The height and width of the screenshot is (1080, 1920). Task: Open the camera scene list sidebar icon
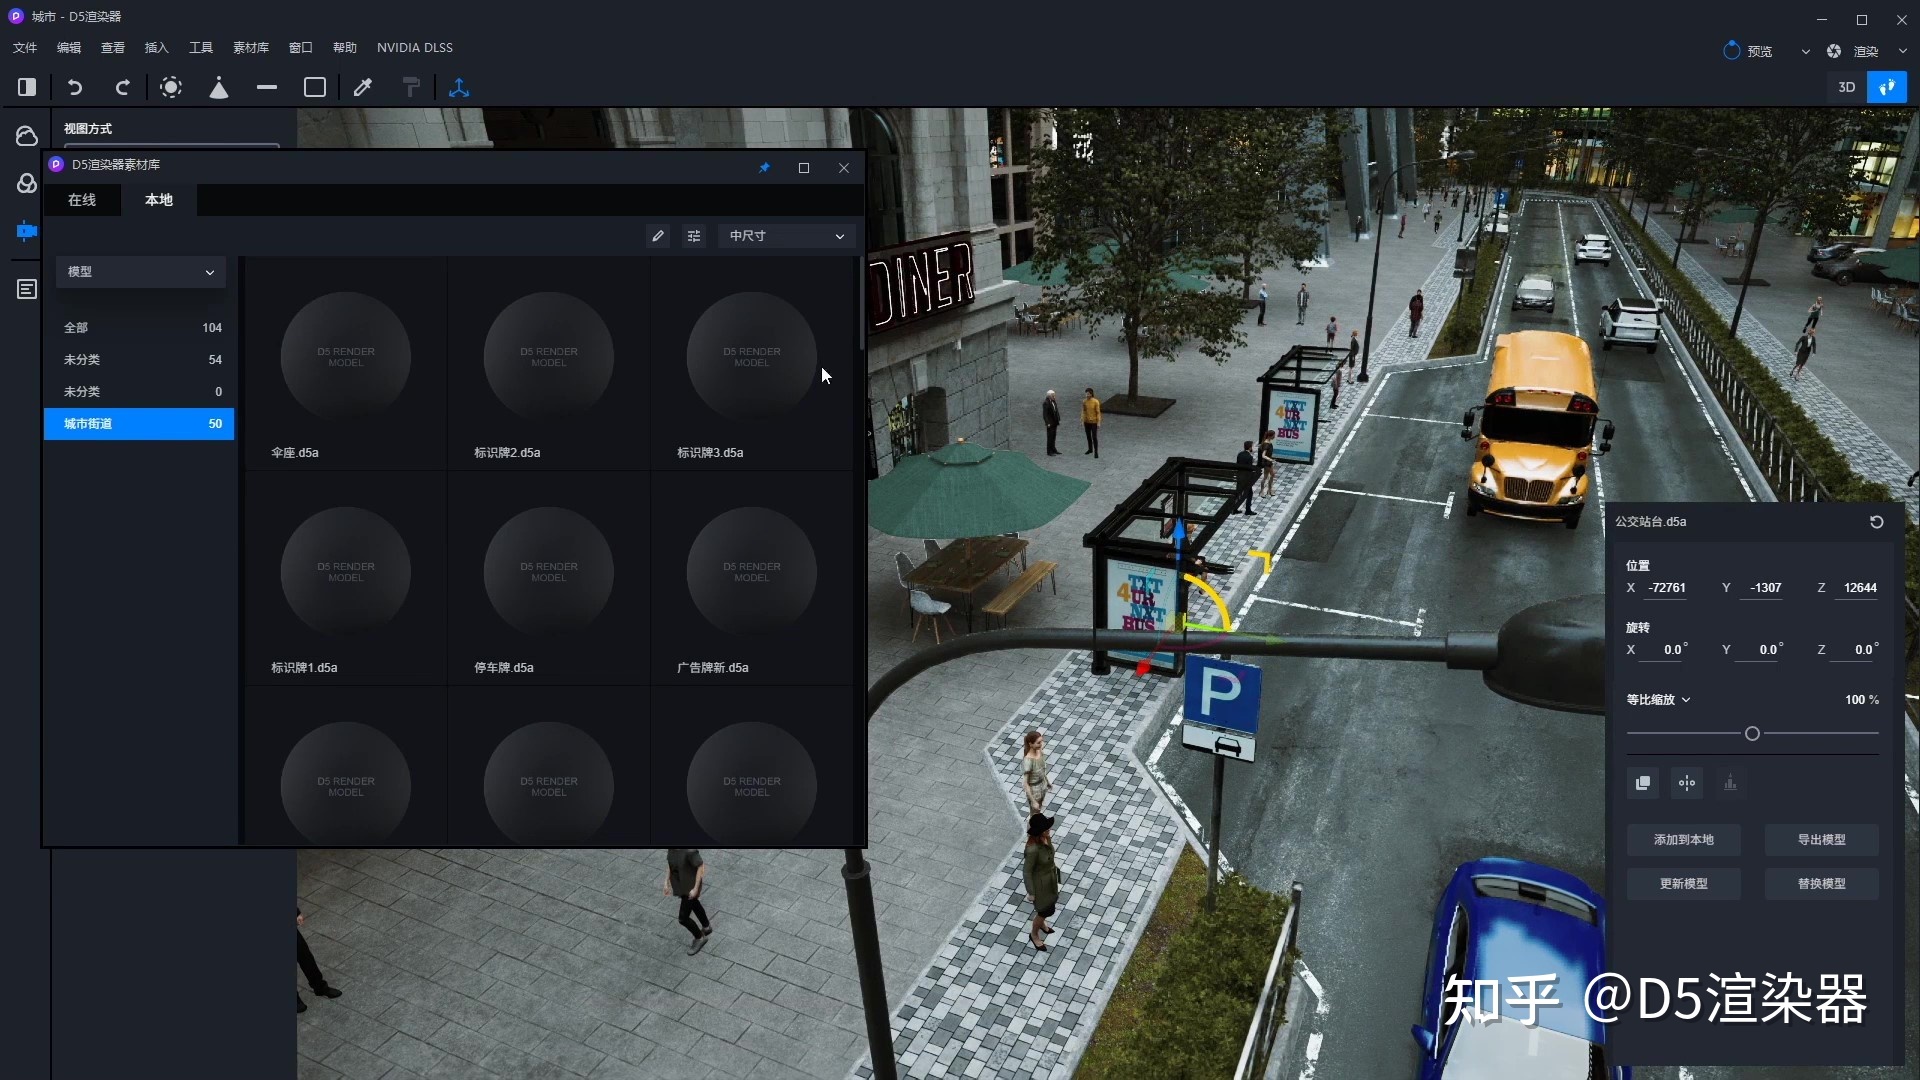tap(27, 232)
